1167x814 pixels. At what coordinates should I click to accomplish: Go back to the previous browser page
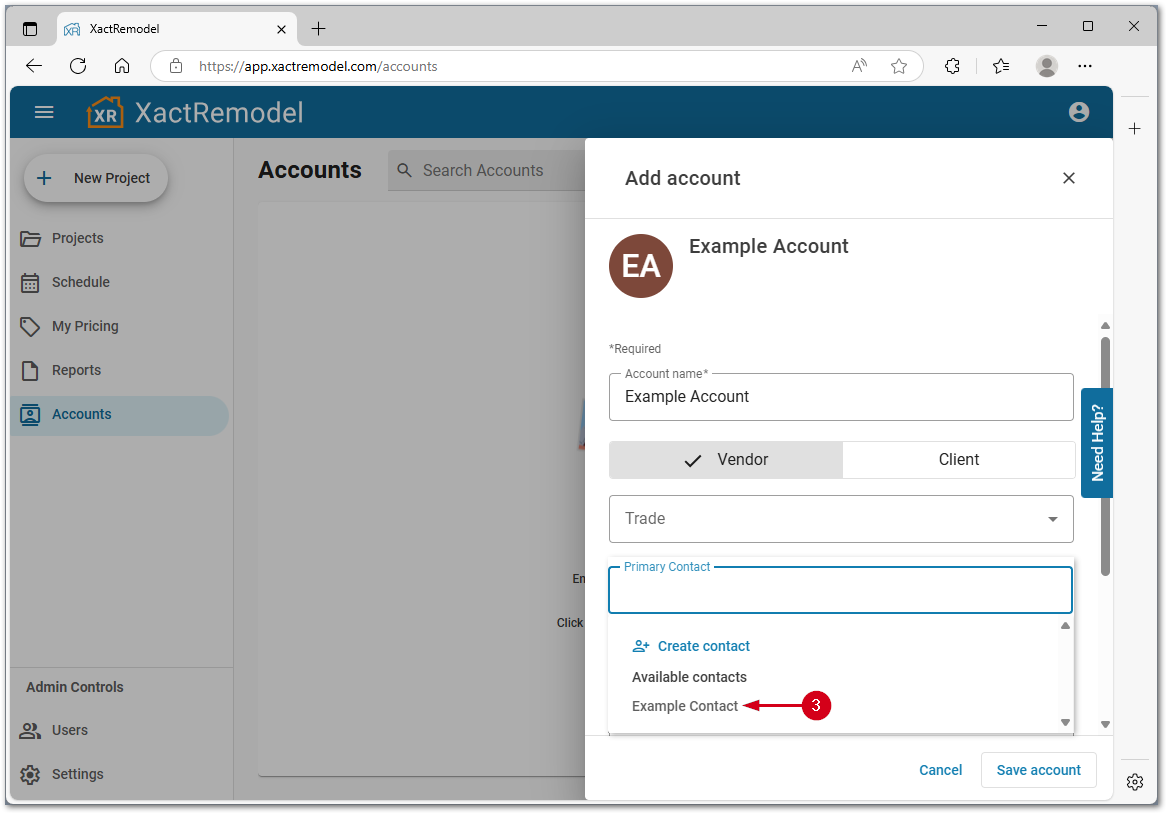point(34,66)
